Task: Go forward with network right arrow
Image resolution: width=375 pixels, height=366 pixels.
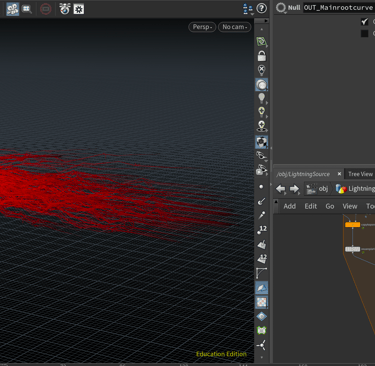Action: tap(294, 189)
